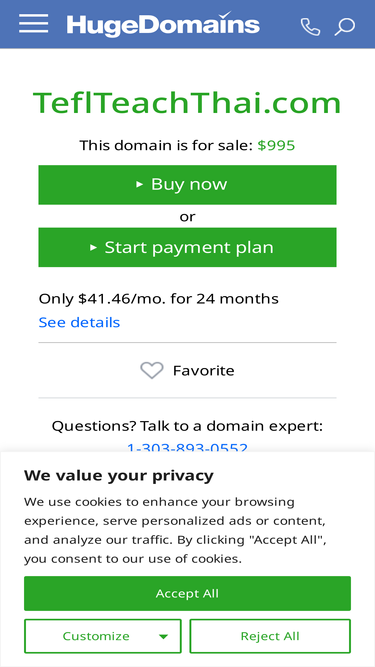Click the arrow beside Start payment plan

(x=94, y=248)
